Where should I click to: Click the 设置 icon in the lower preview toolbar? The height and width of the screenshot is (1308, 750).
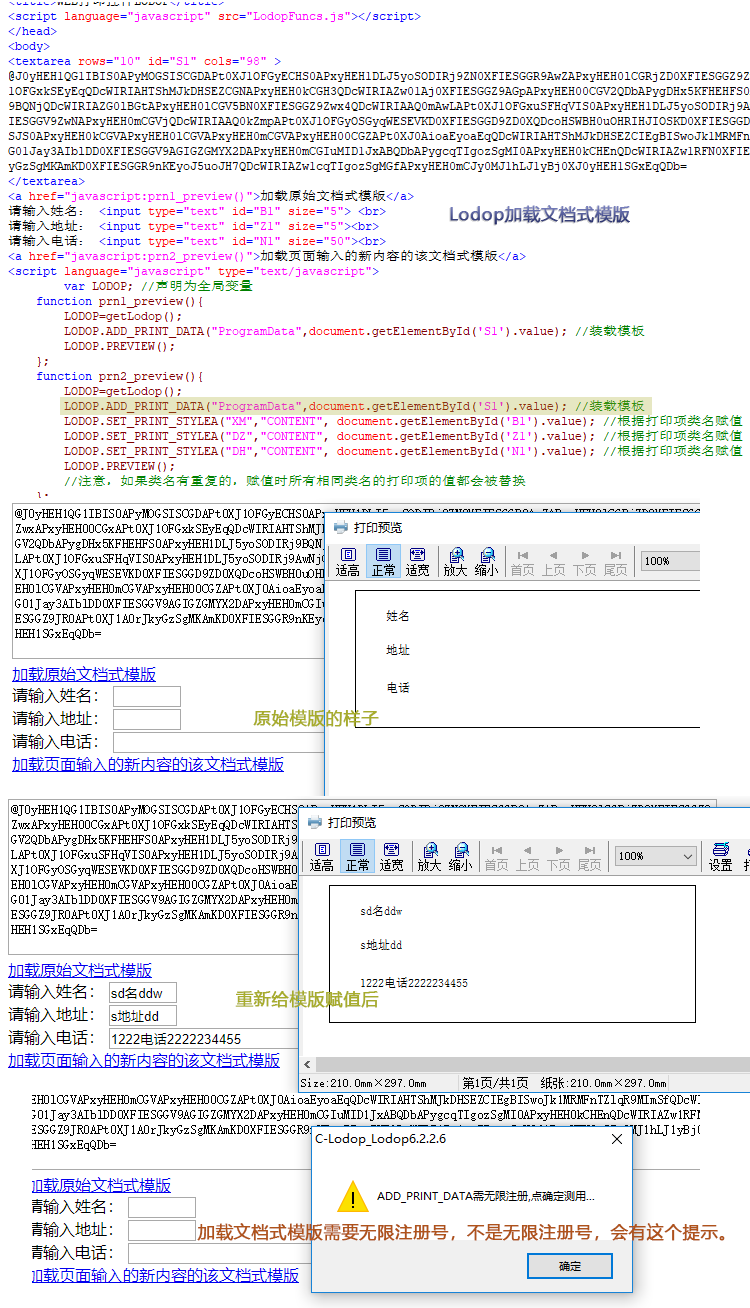720,856
